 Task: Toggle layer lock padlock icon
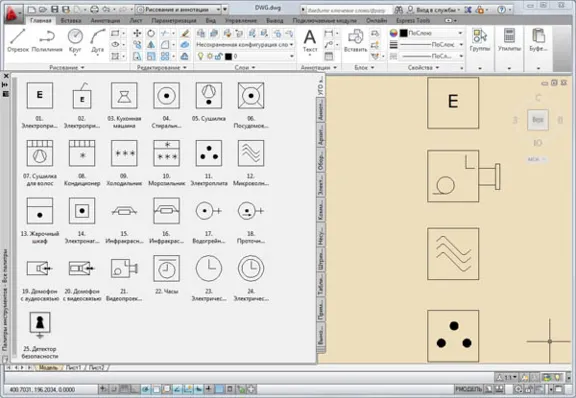[218, 56]
